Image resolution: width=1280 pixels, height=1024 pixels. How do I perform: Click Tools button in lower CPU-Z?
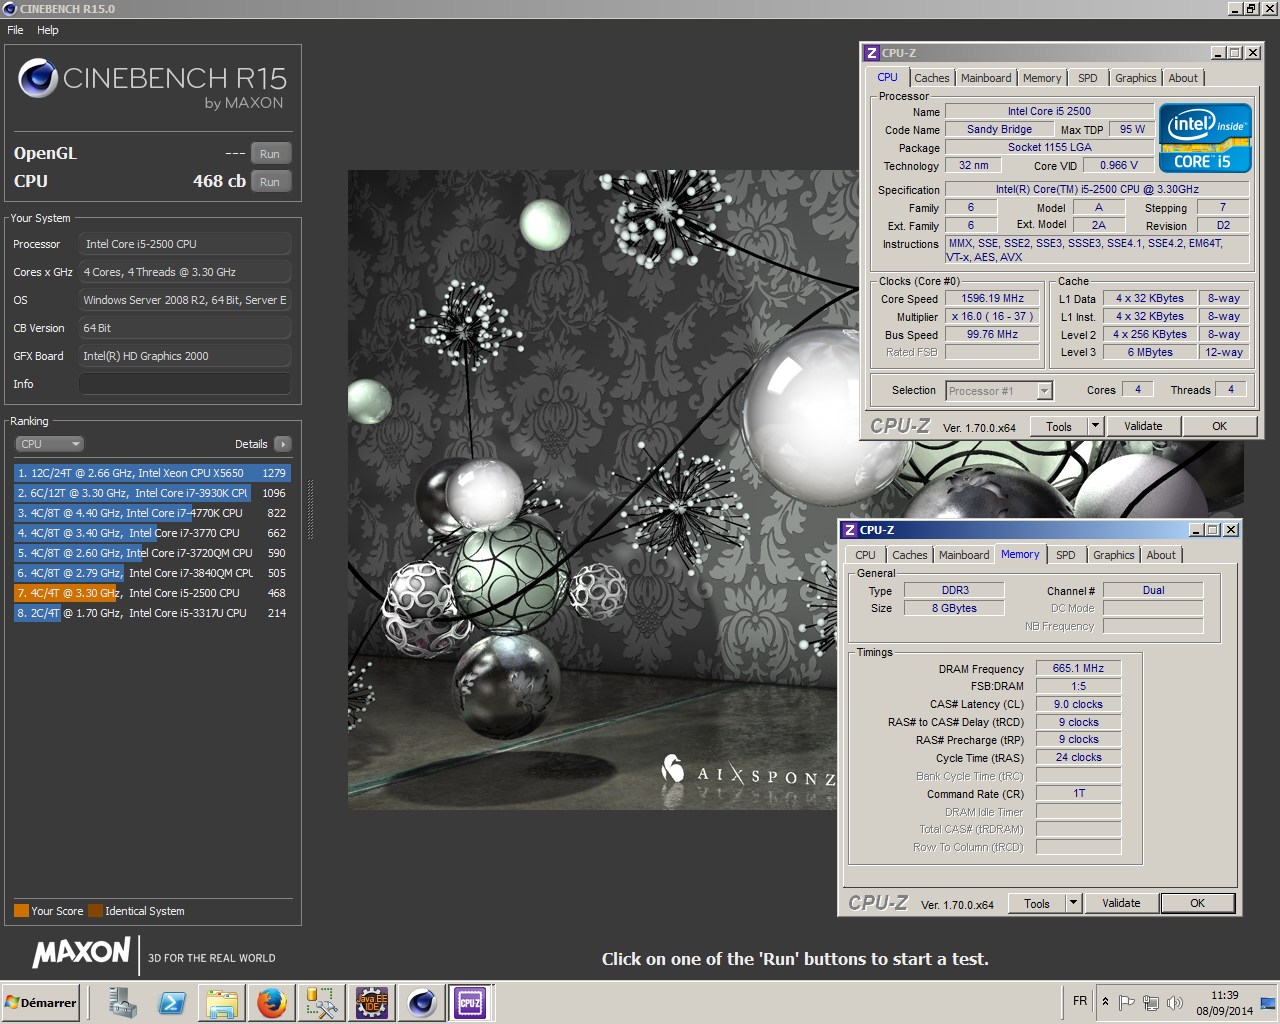point(1037,904)
